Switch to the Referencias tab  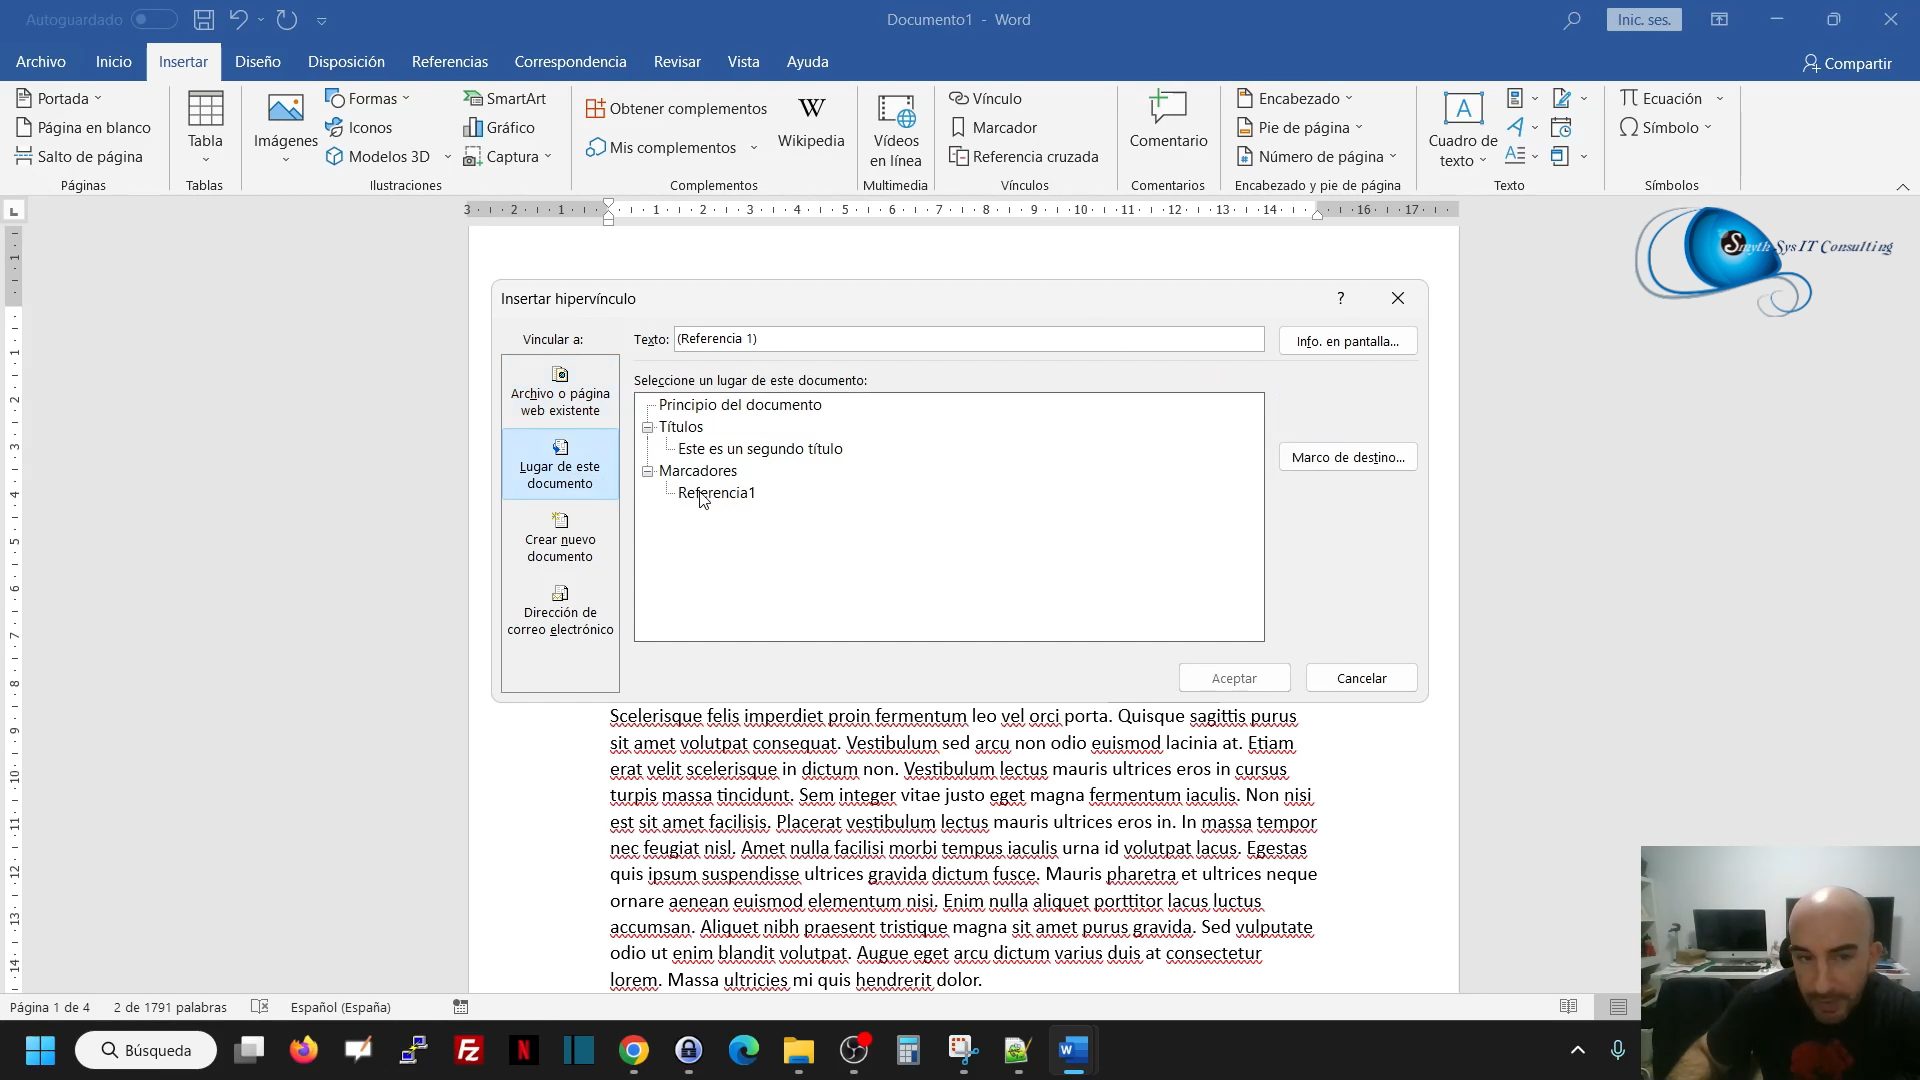[449, 62]
